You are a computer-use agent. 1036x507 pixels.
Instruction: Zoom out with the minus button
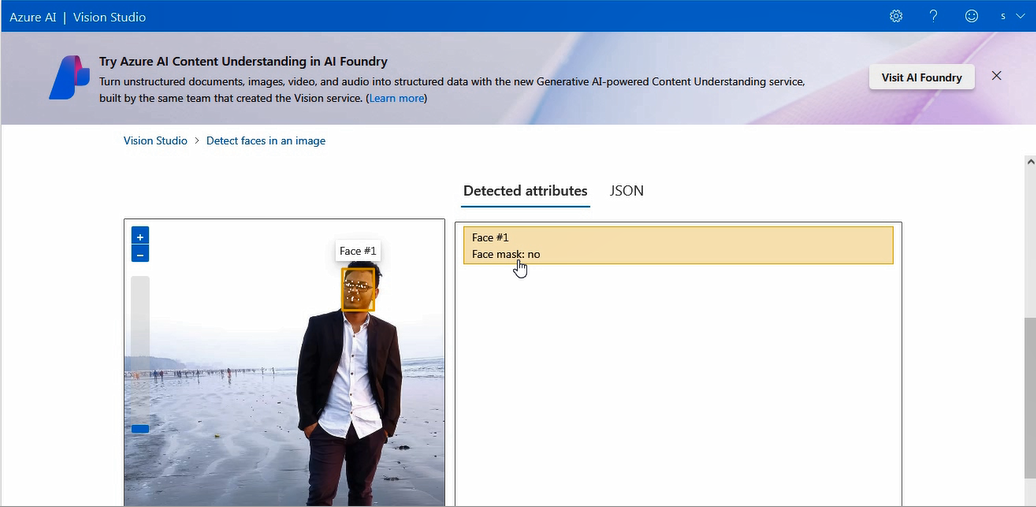point(140,254)
